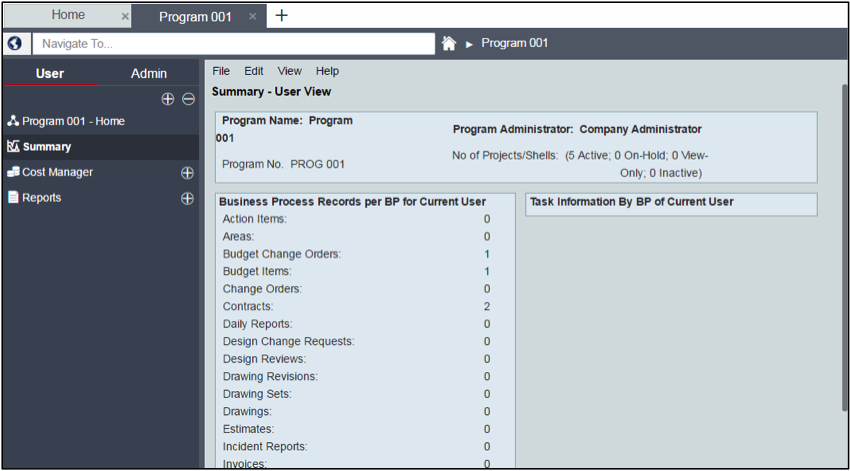This screenshot has width=850, height=471.
Task: Expand the Cost Manager node
Action: click(187, 173)
